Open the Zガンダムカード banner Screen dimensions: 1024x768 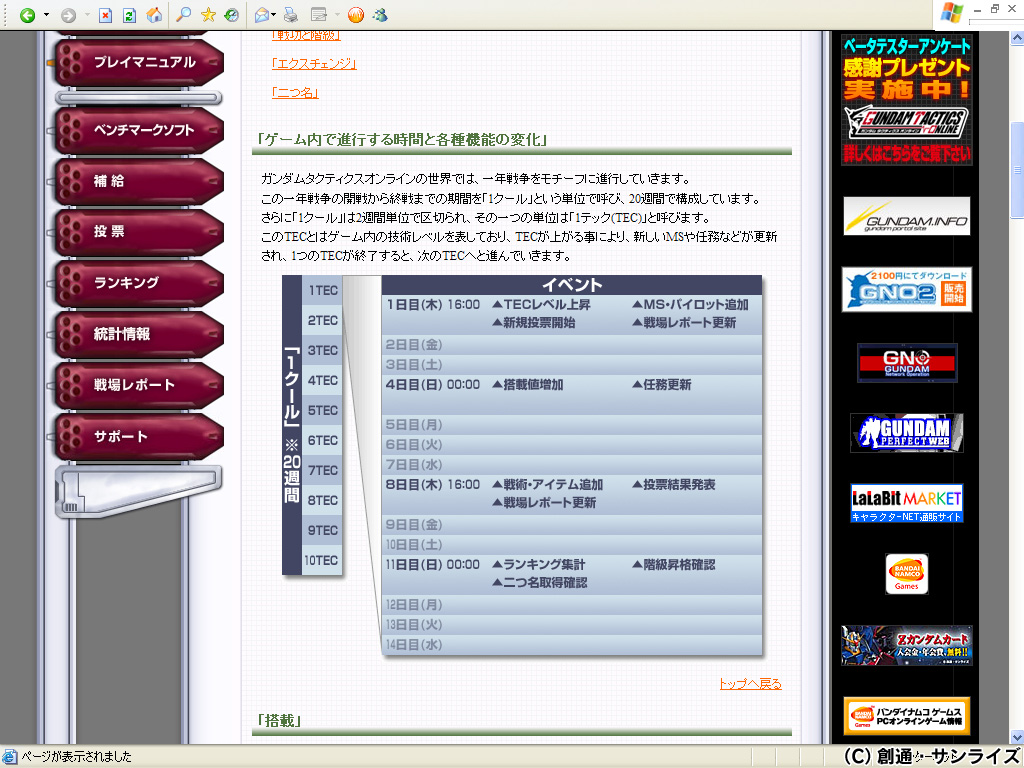pos(906,646)
